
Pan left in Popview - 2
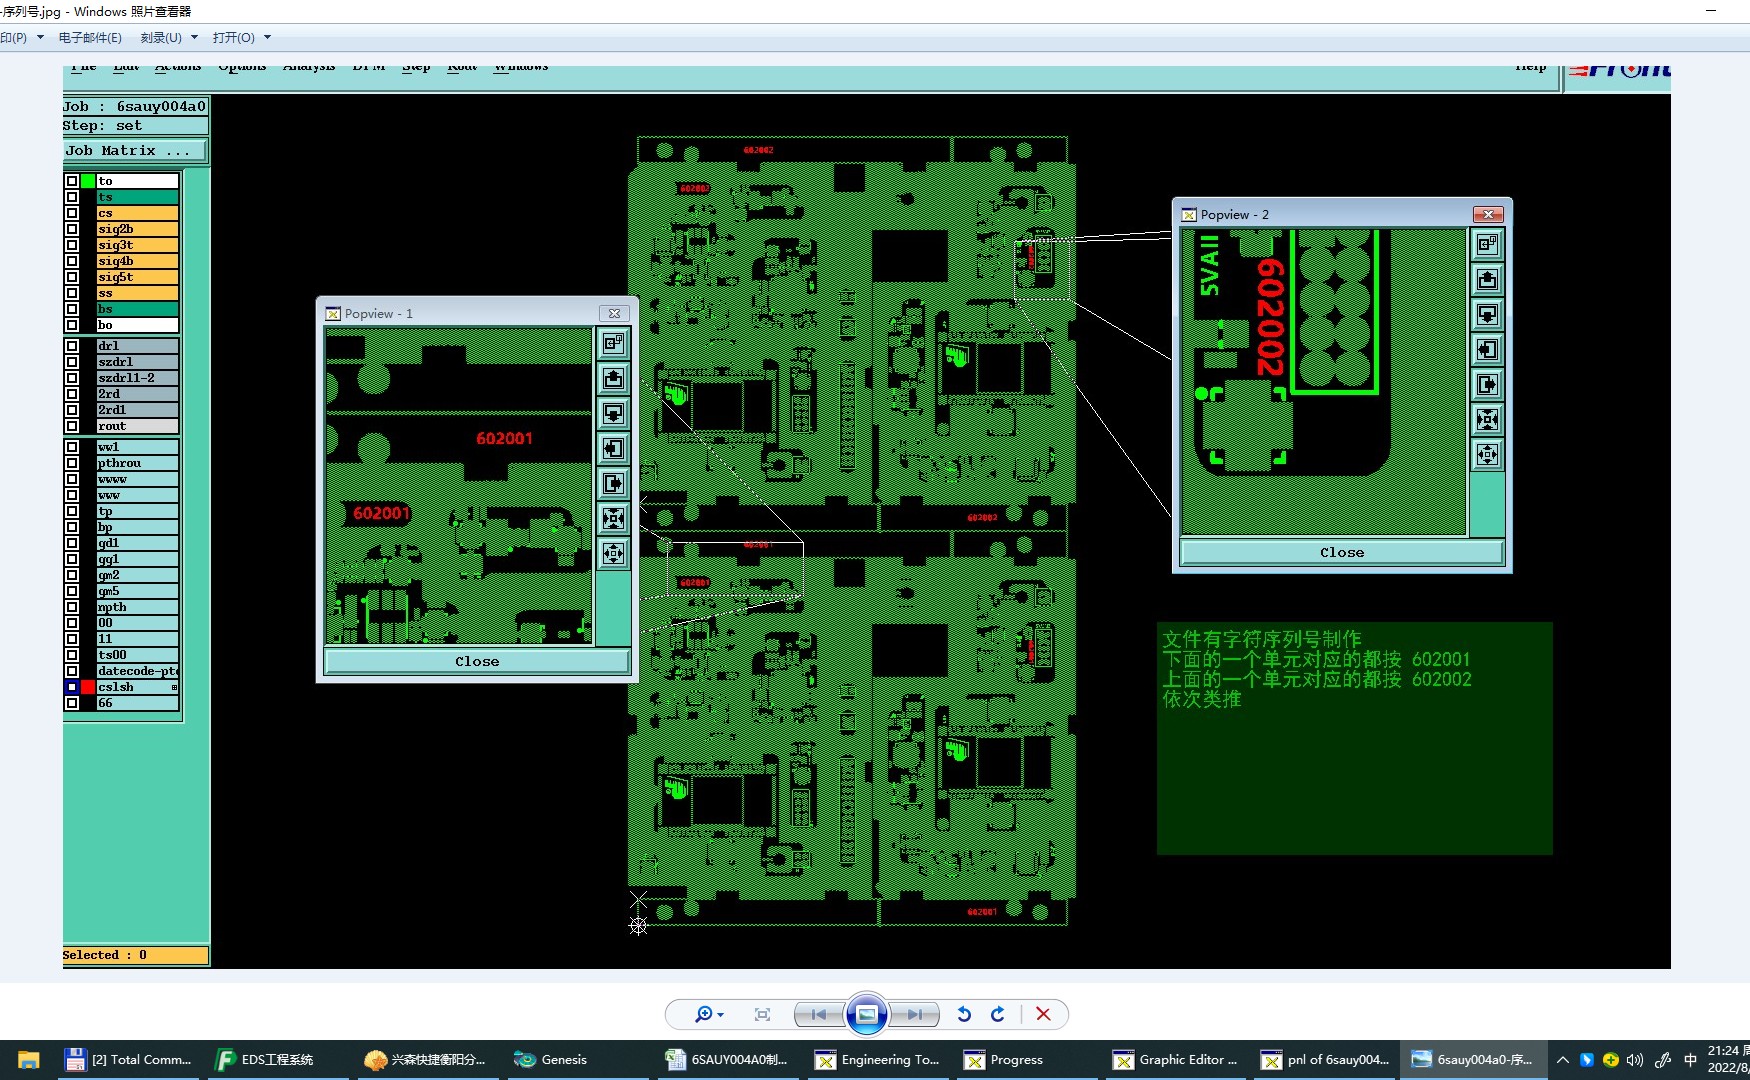pyautogui.click(x=1487, y=349)
